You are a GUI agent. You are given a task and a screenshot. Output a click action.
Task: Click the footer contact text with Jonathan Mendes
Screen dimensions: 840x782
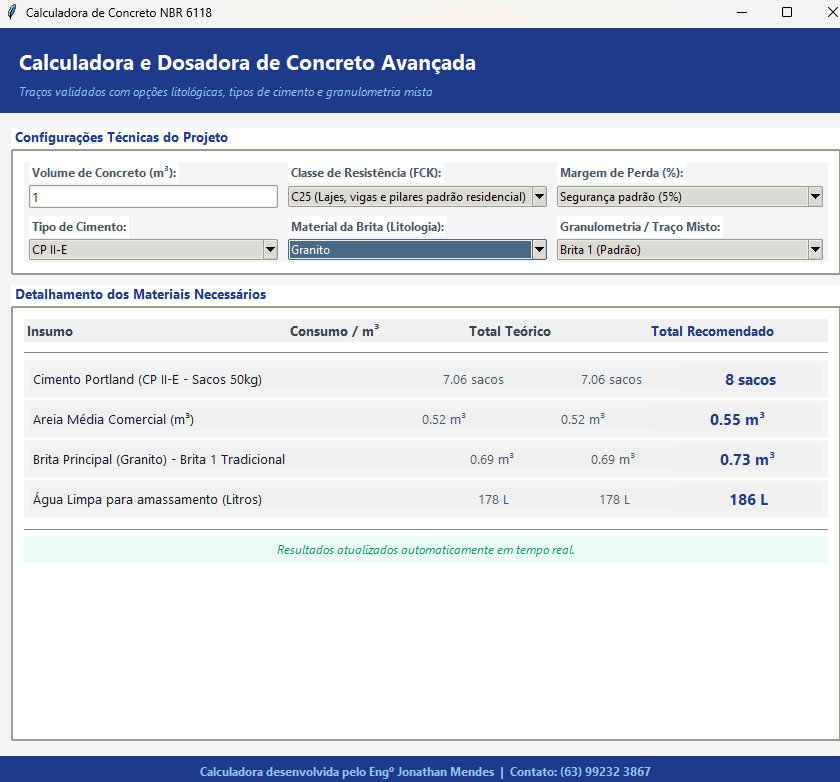(425, 772)
